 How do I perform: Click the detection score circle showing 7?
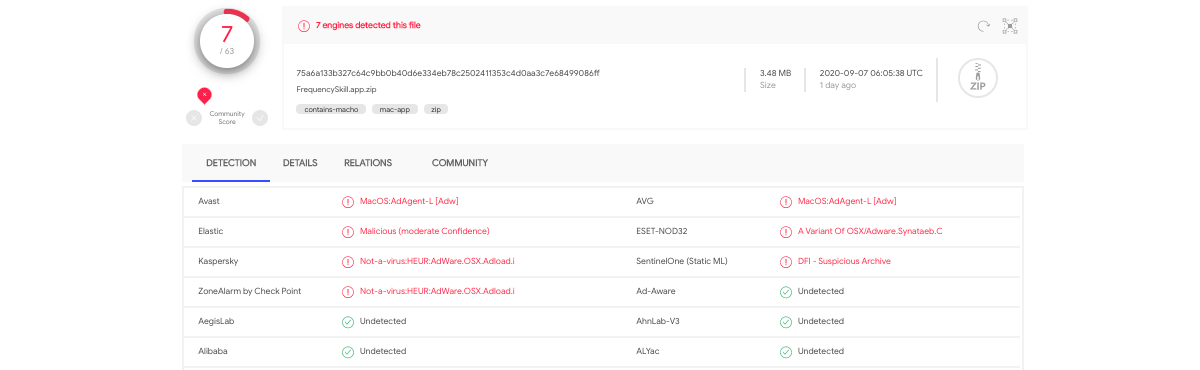[228, 42]
